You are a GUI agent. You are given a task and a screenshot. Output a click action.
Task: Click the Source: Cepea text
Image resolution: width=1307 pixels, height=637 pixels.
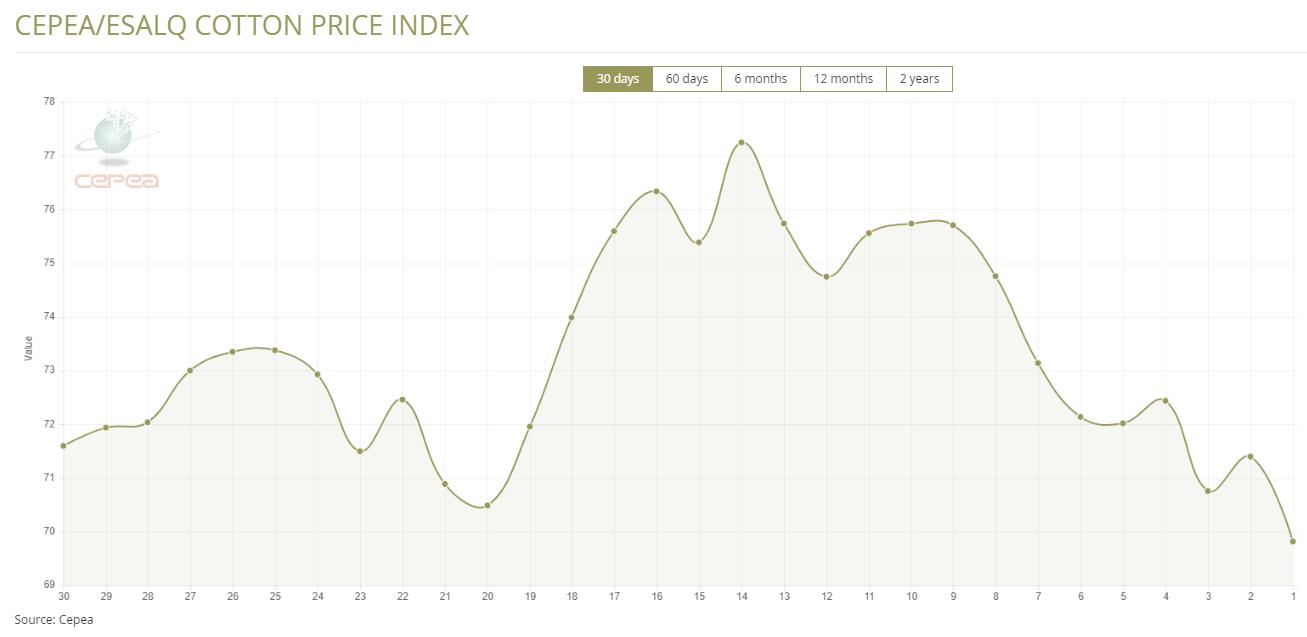[x=54, y=620]
